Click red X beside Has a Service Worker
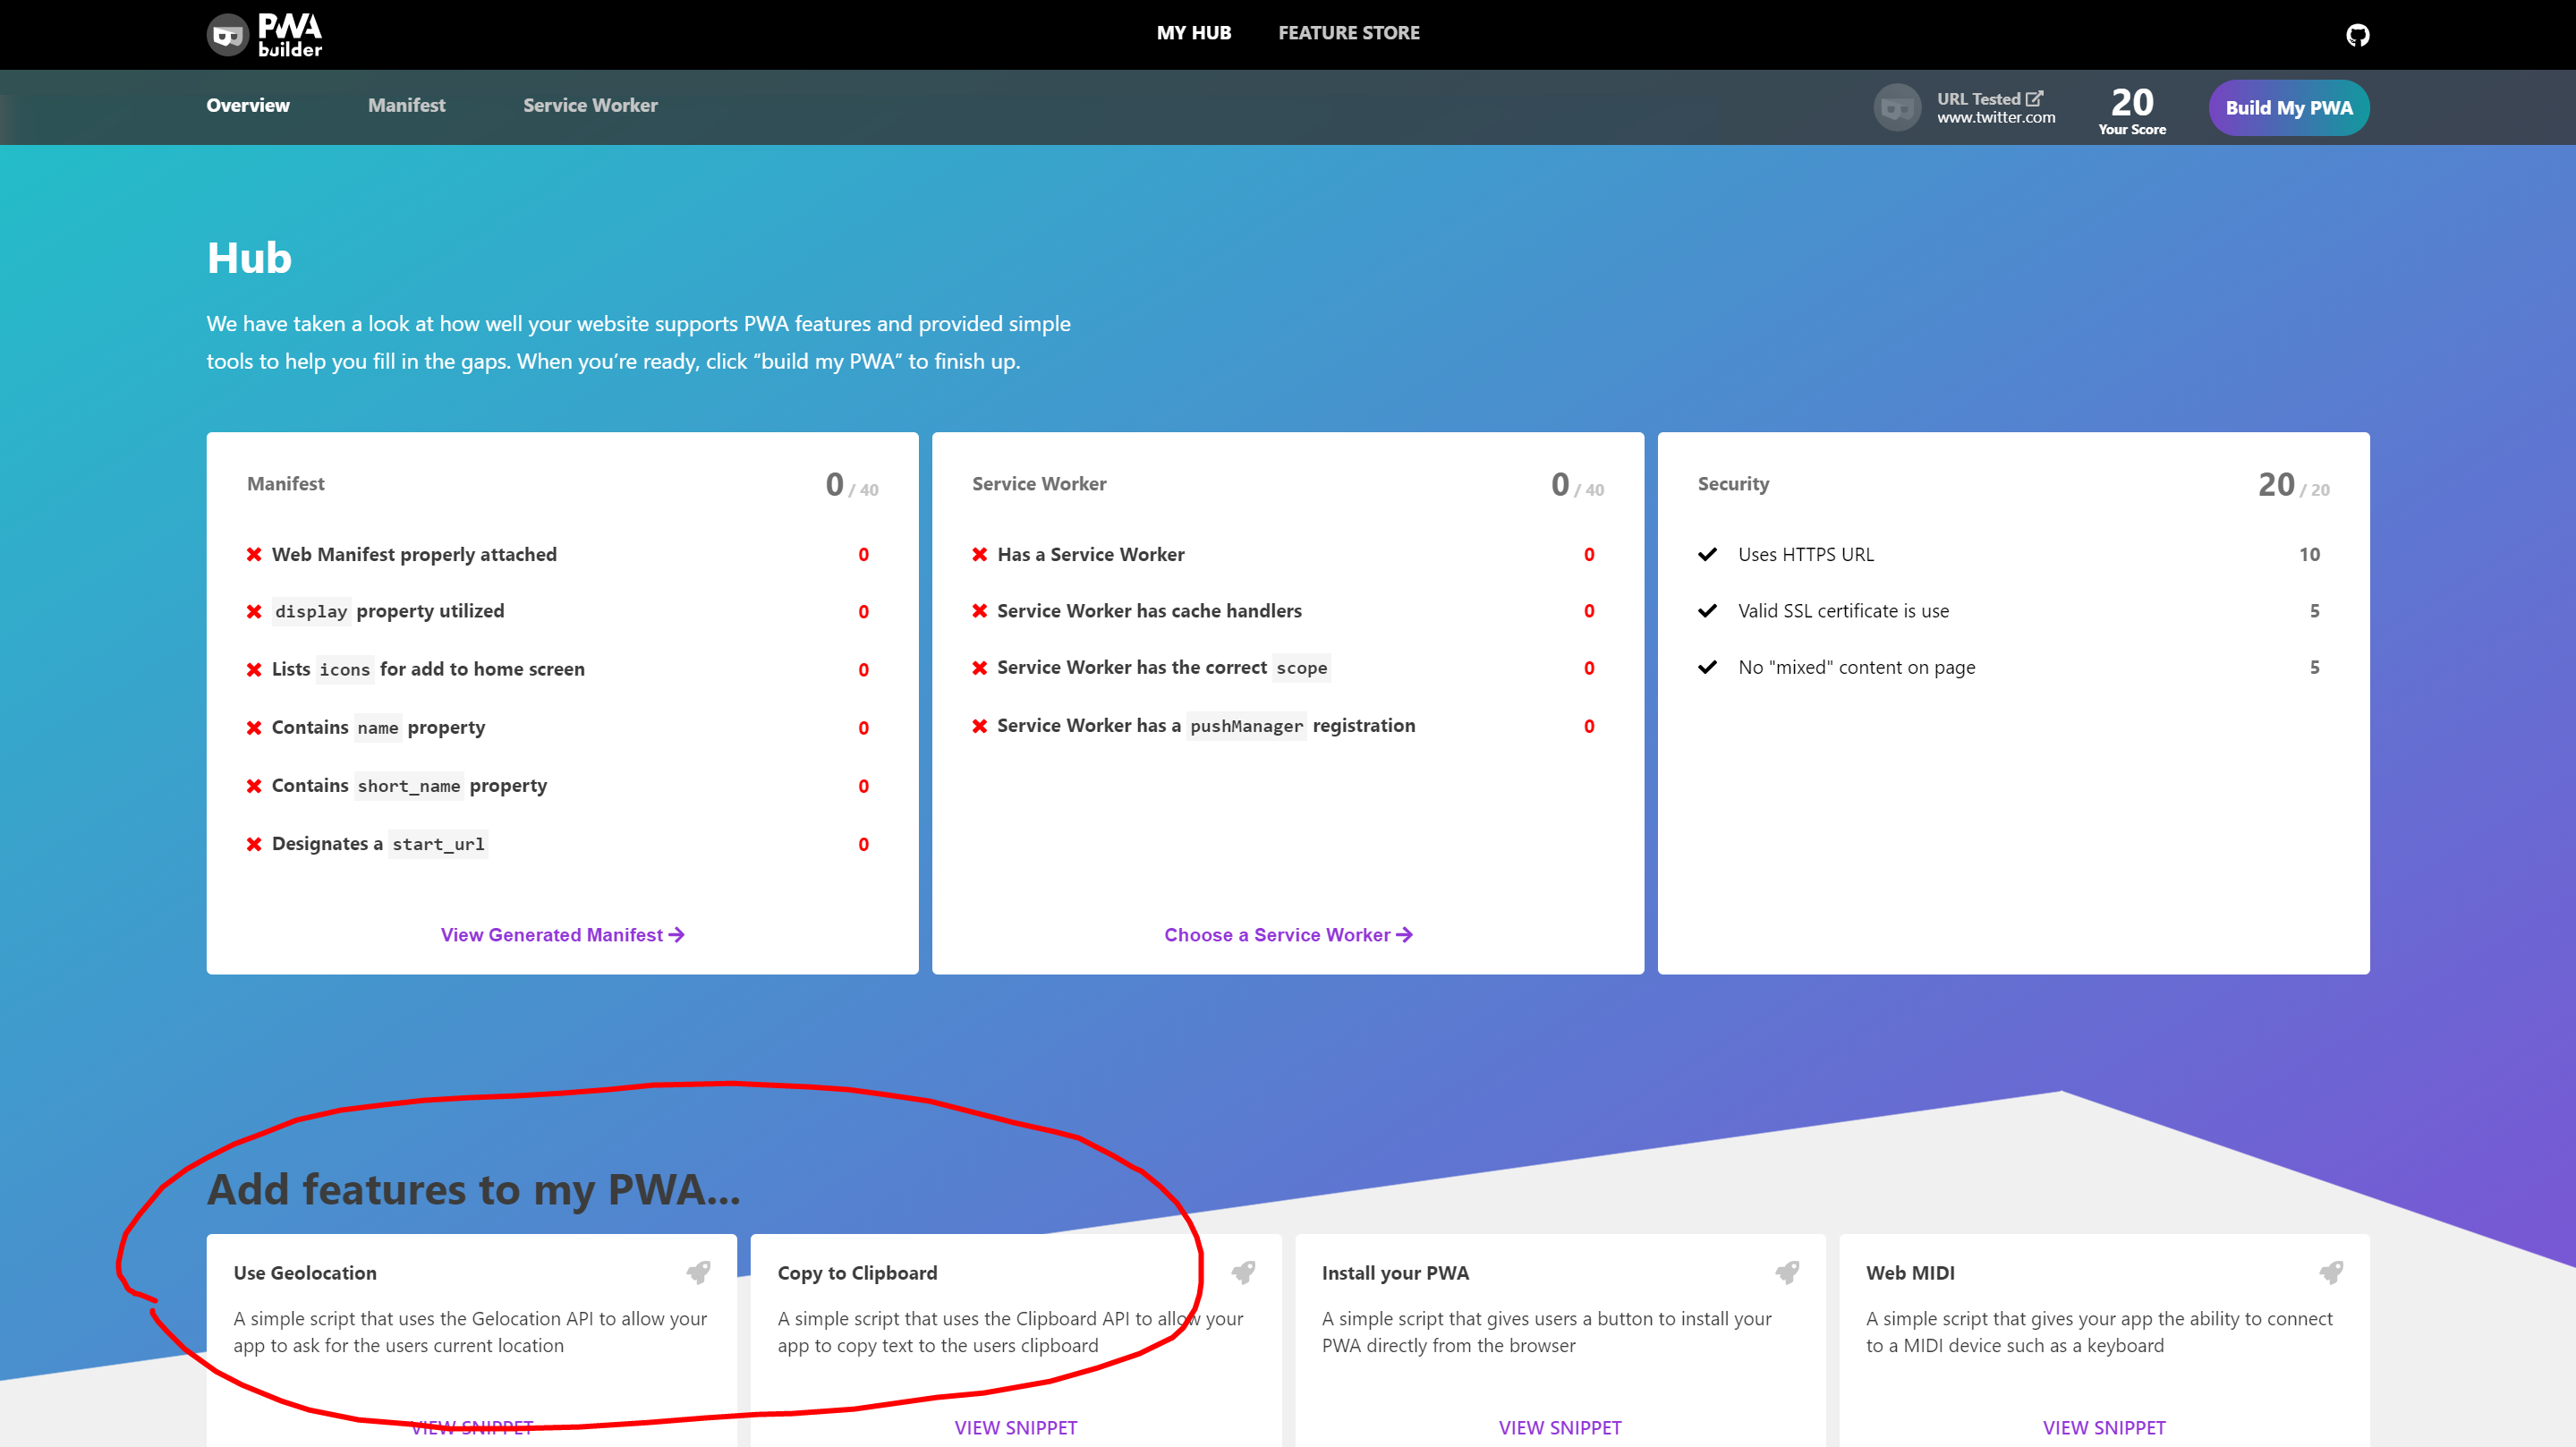Viewport: 2576px width, 1447px height. [x=980, y=554]
